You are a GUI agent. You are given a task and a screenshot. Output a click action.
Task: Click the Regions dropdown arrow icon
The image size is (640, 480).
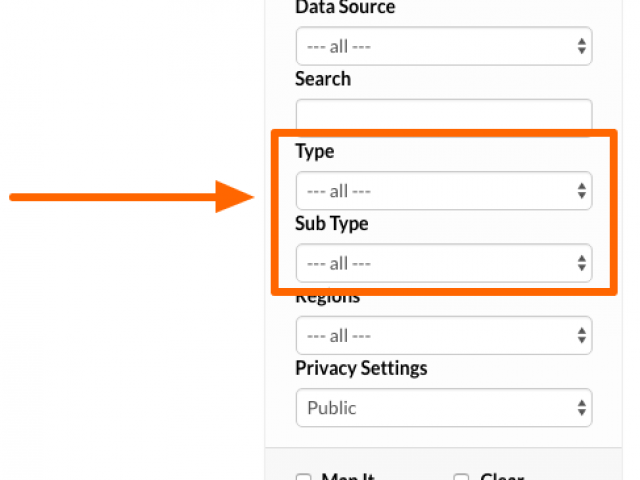pos(582,335)
